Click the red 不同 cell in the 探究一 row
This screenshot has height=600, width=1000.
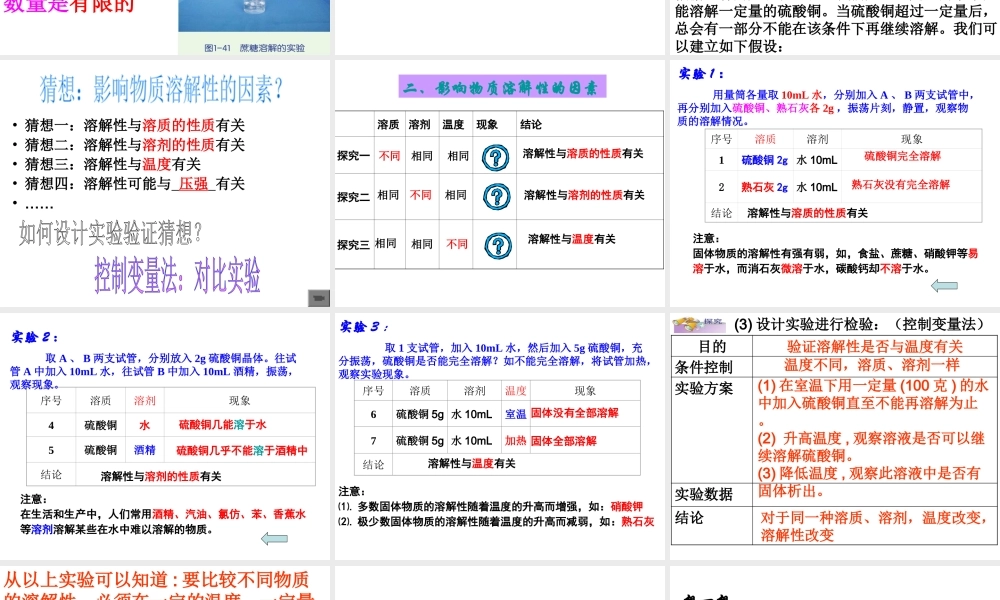[x=389, y=156]
